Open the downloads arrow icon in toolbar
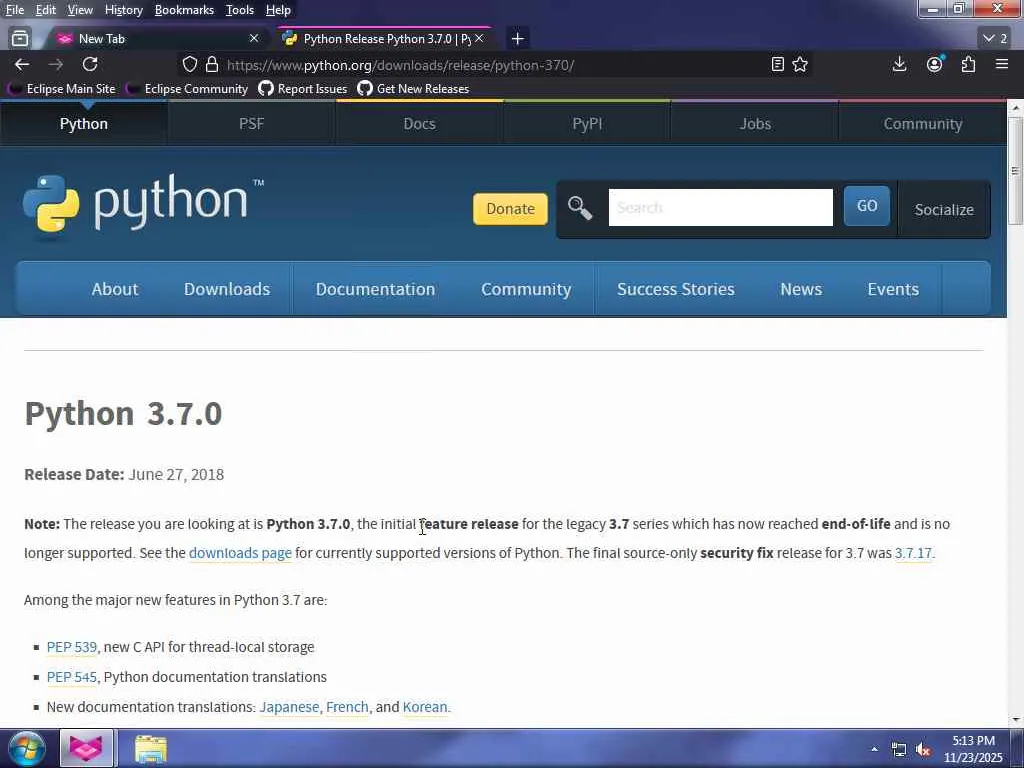1024x768 pixels. tap(899, 64)
